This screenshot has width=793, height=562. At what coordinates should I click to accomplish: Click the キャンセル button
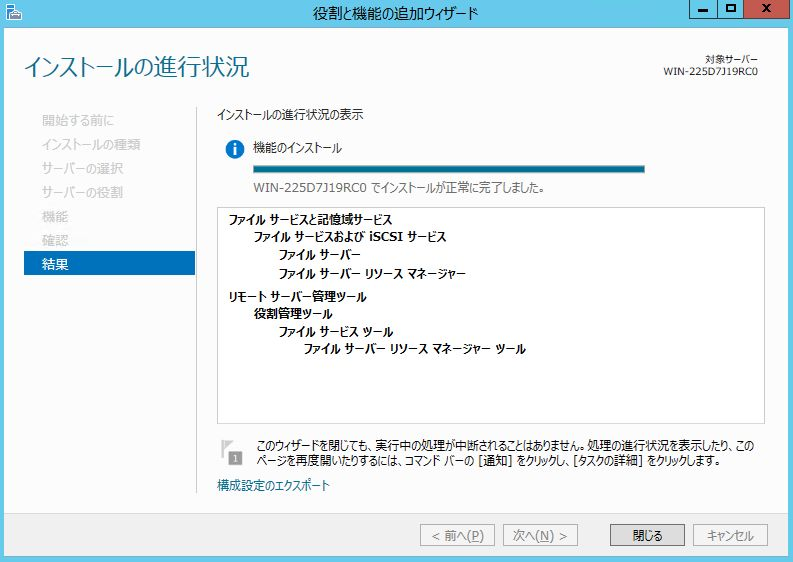pyautogui.click(x=730, y=535)
